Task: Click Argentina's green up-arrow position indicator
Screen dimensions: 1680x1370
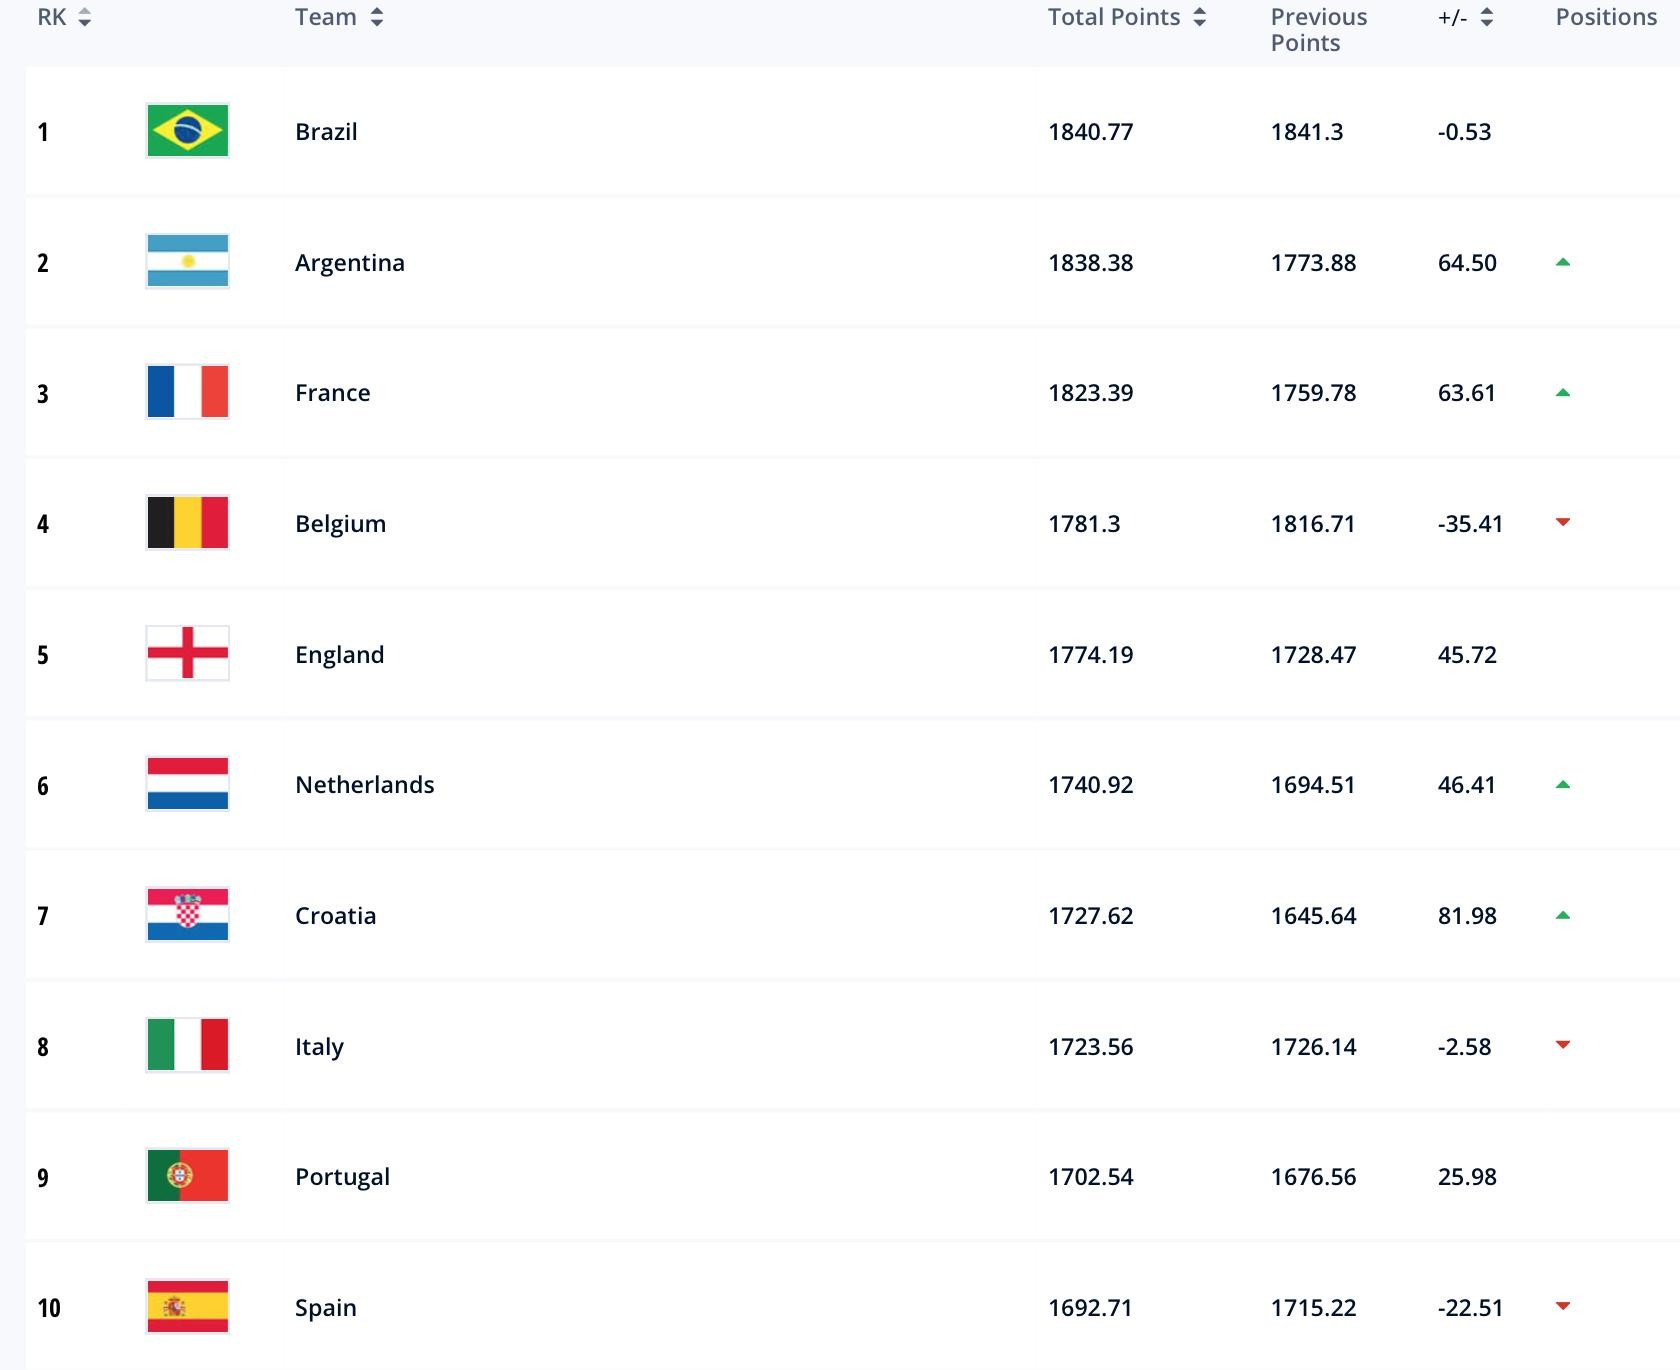Action: pos(1563,262)
